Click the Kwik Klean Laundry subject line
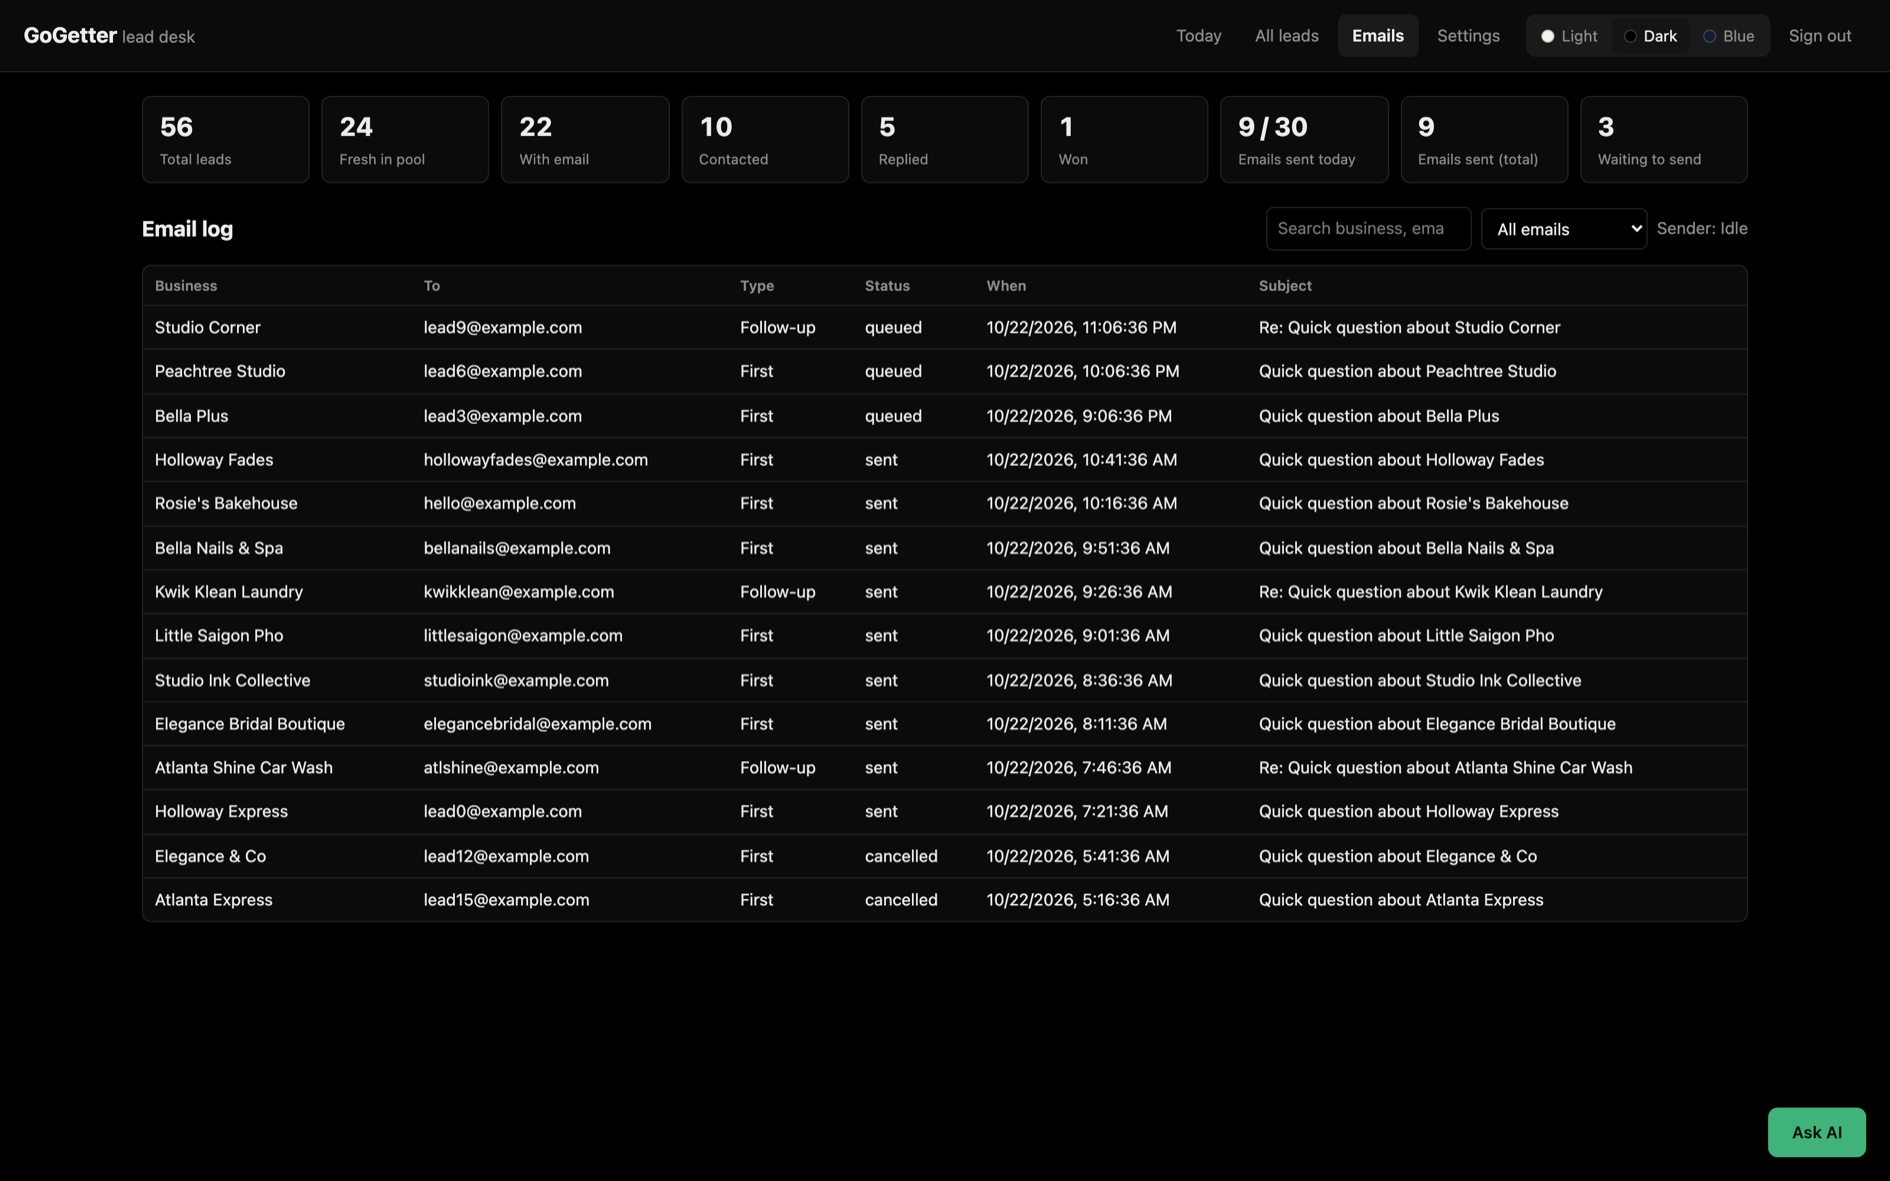Viewport: 1890px width, 1181px height. point(1430,591)
